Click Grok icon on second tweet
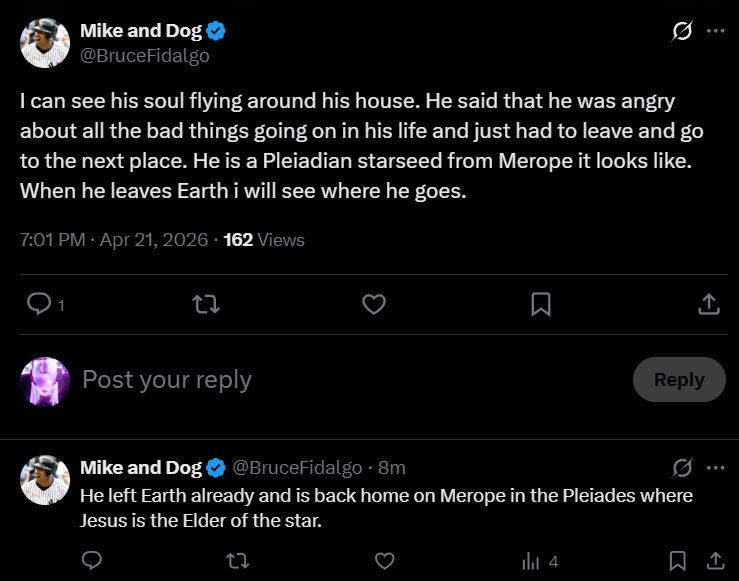The image size is (739, 581). click(x=683, y=467)
